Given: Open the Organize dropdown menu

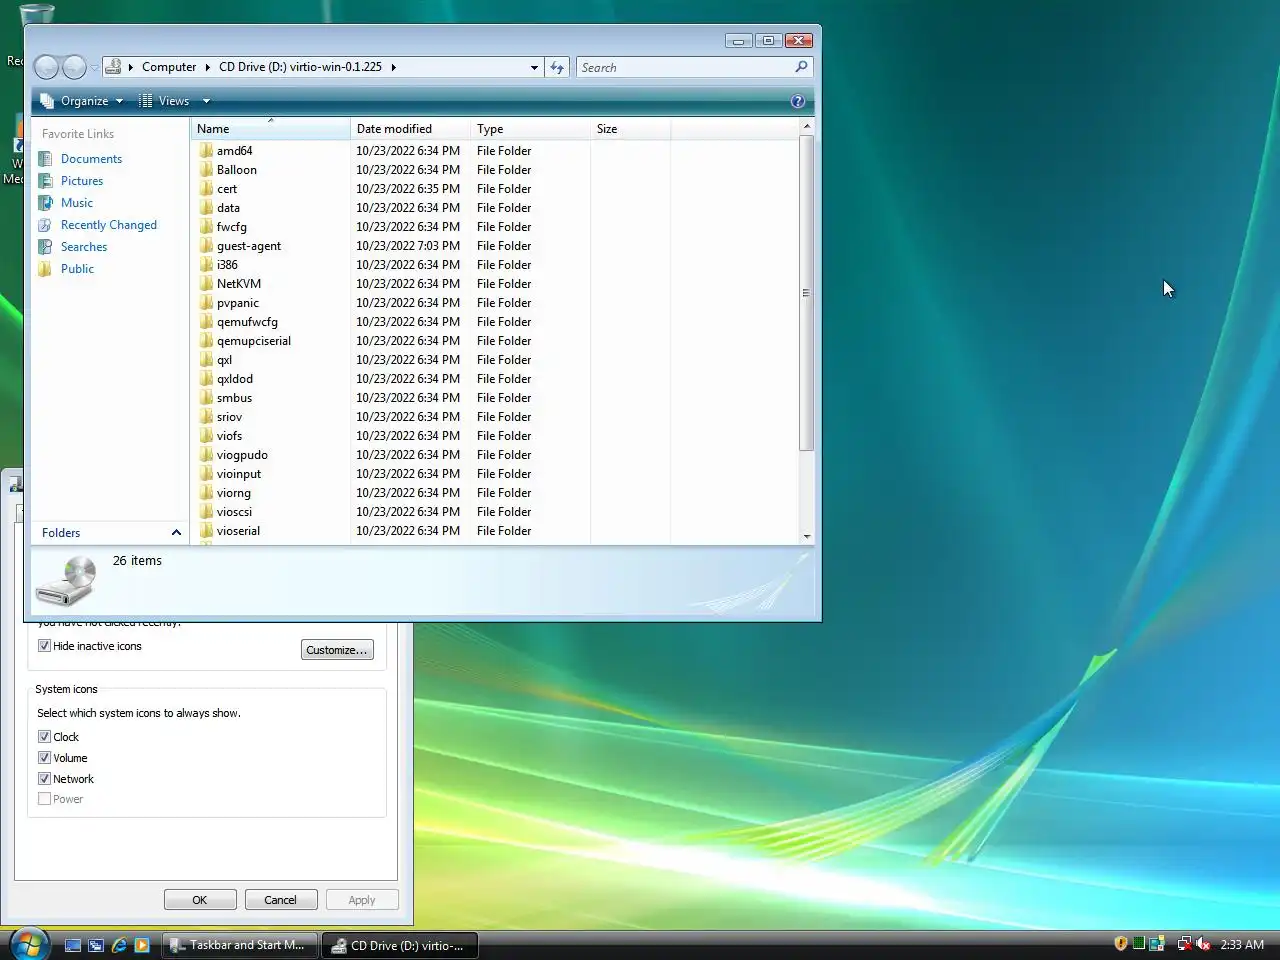Looking at the screenshot, I should (x=82, y=101).
